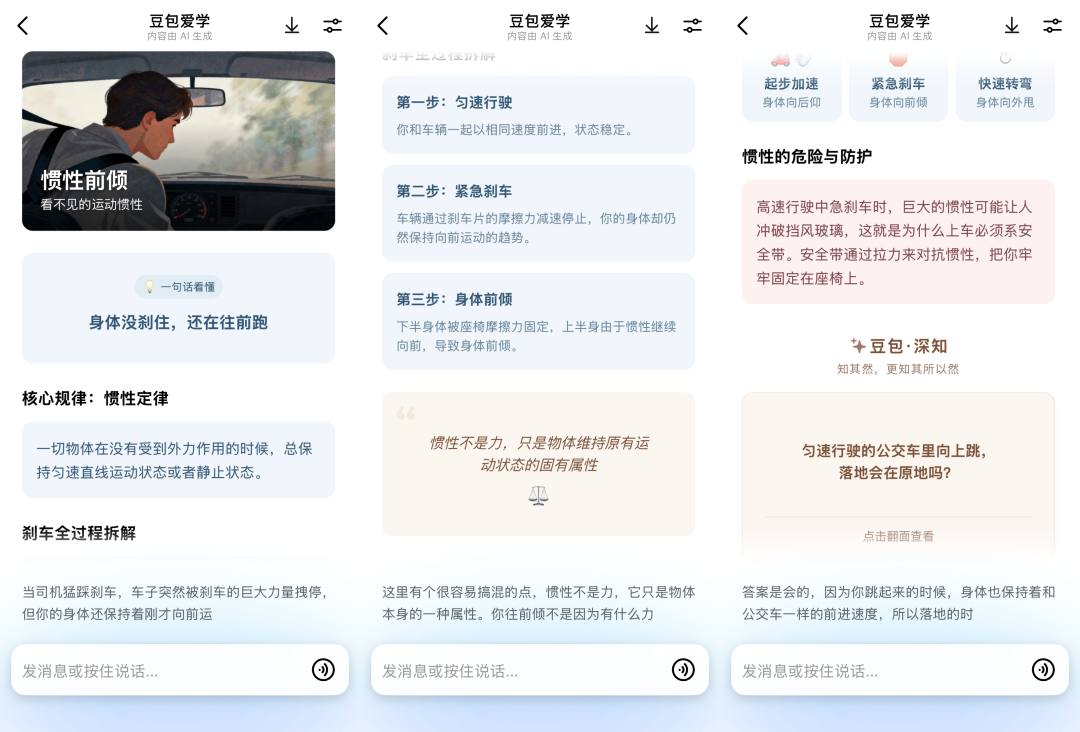Open the 第三步：身体前倾 step card
This screenshot has width=1080, height=732.
pyautogui.click(x=538, y=321)
